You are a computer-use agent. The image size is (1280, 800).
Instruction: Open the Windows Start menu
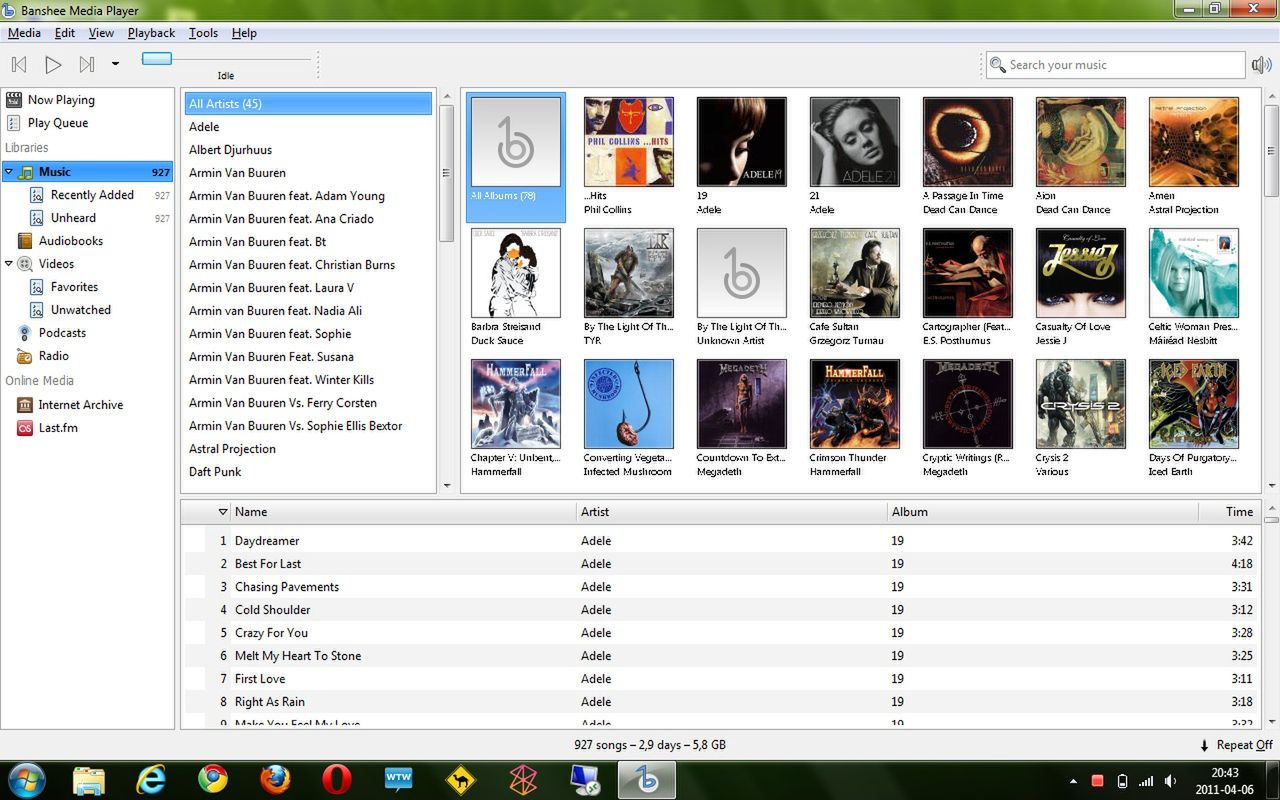pyautogui.click(x=25, y=779)
